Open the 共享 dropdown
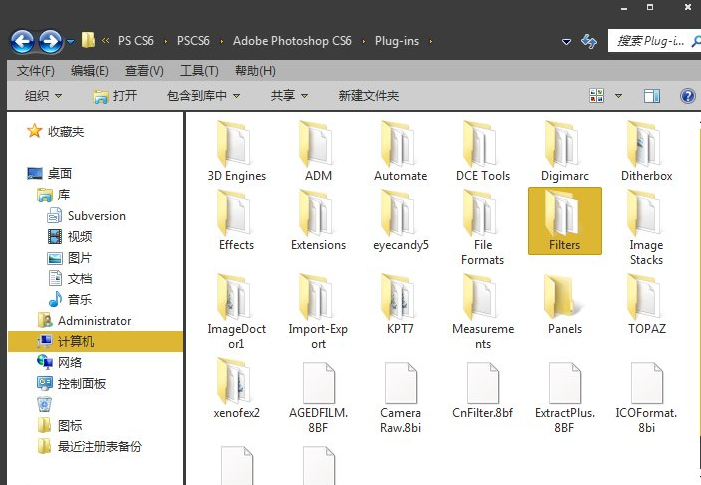The width and height of the screenshot is (701, 485). [x=289, y=96]
